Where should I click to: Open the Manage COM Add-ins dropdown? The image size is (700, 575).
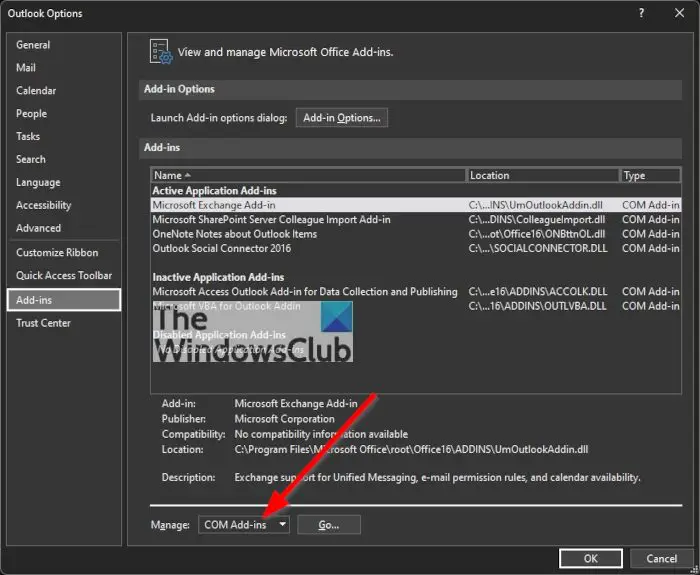244,525
